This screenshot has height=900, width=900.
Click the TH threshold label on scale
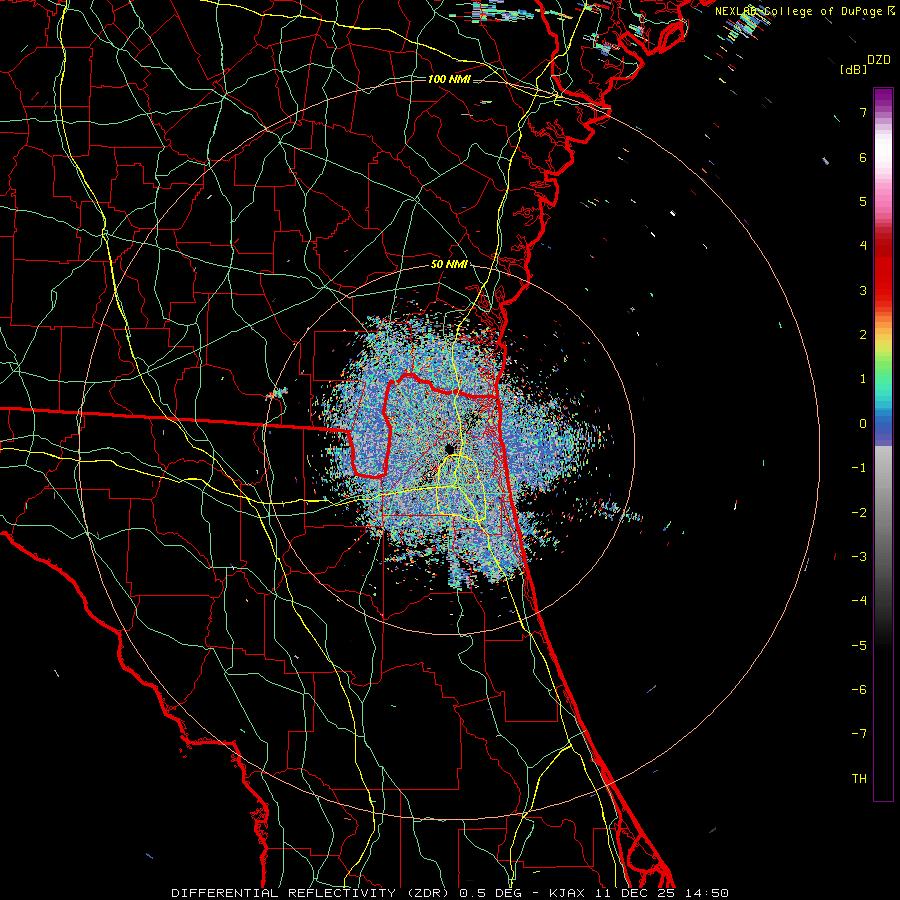tap(859, 778)
